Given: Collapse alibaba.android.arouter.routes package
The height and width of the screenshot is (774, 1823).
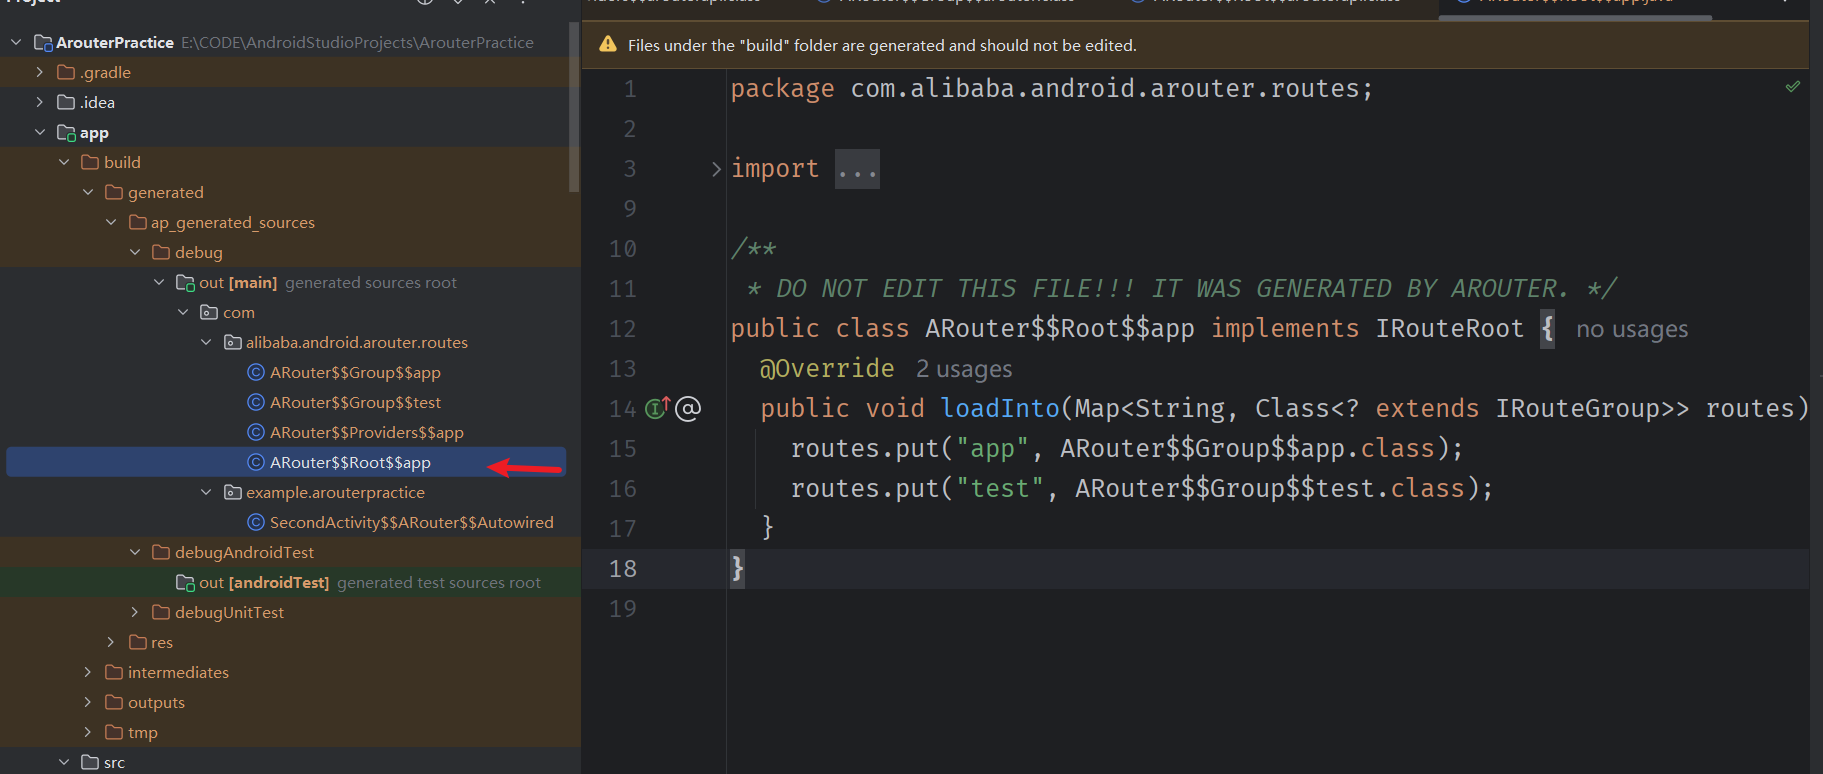Looking at the screenshot, I should [206, 342].
